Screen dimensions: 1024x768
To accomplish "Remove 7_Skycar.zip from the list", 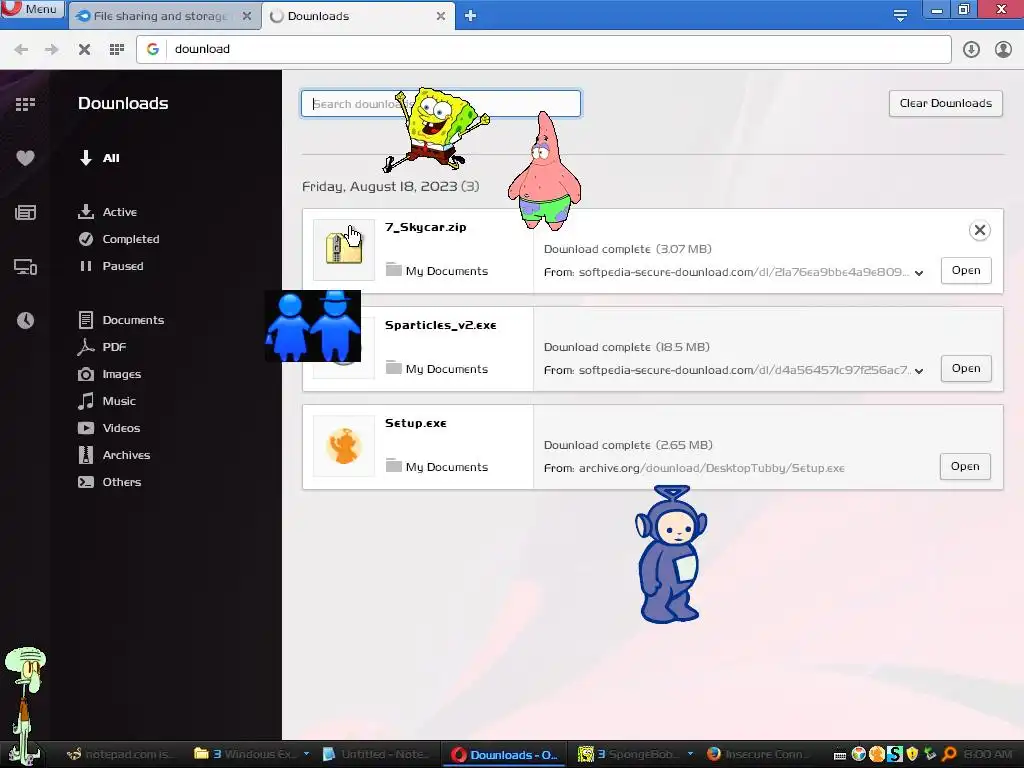I will click(x=980, y=230).
